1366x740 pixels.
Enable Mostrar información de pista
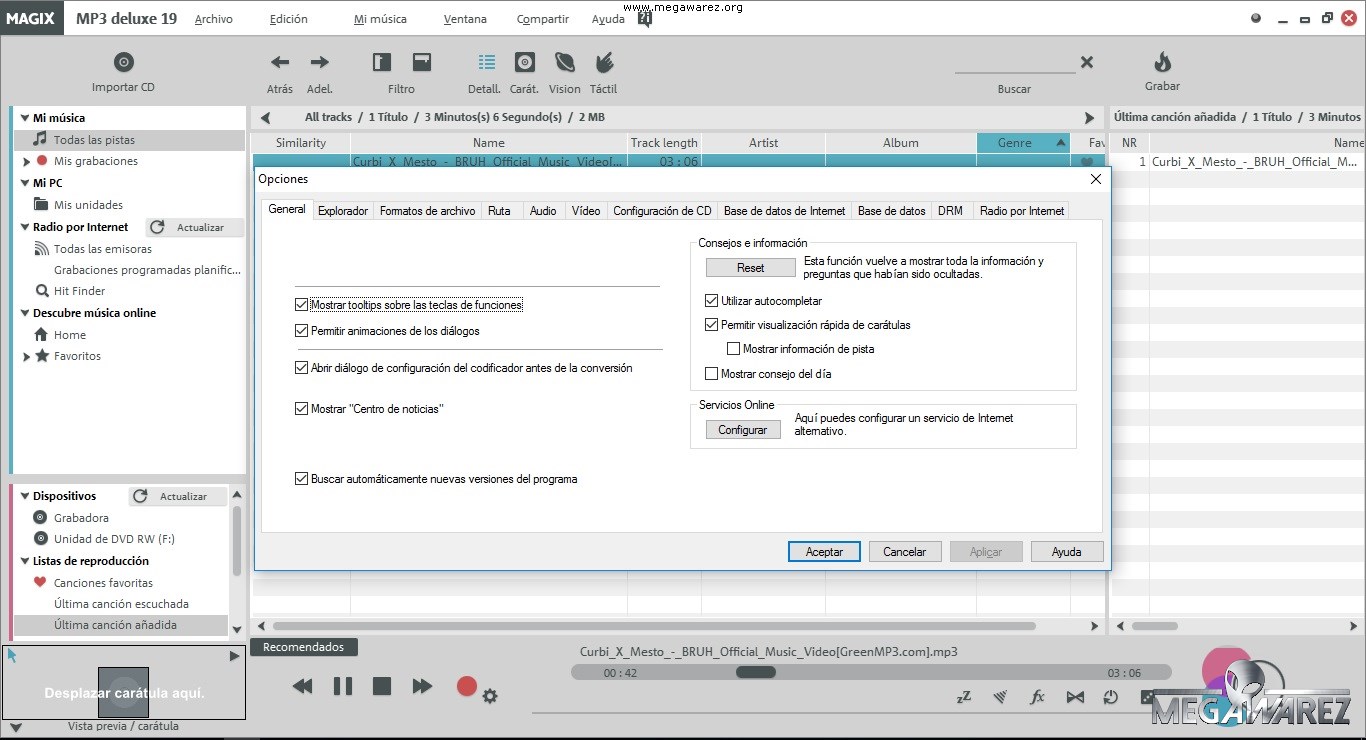[x=735, y=348]
